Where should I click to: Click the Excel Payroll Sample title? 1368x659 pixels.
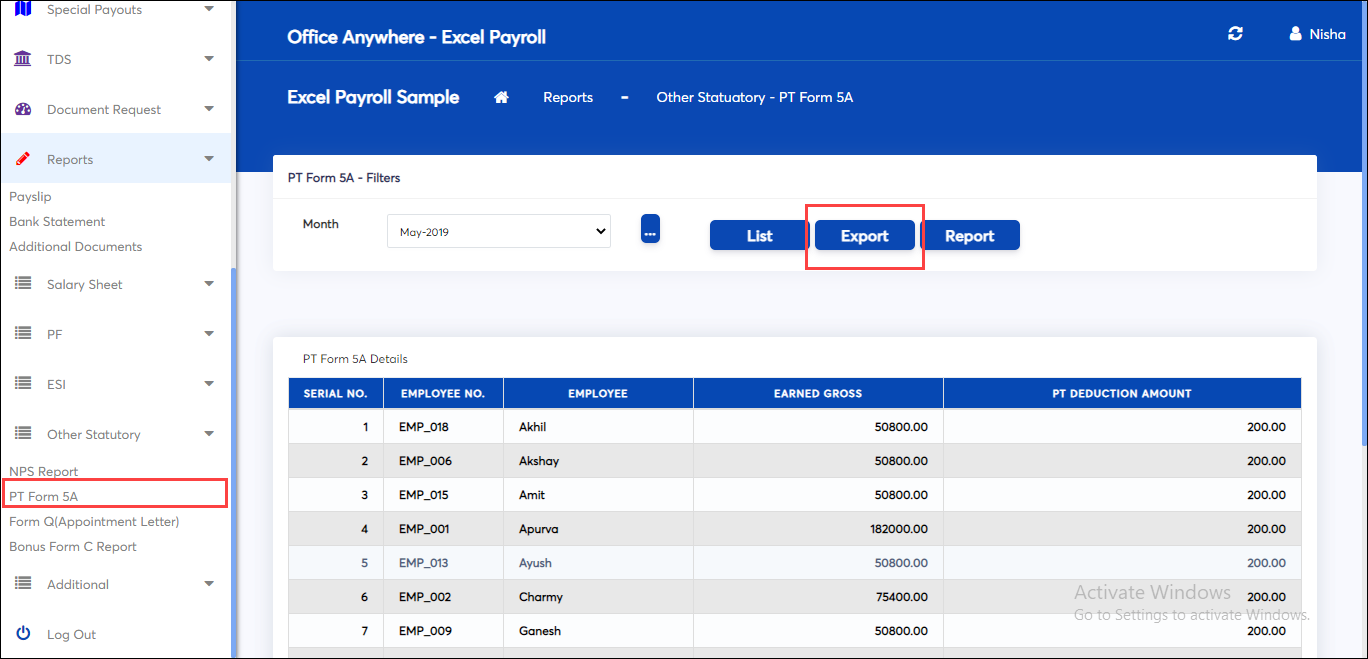pos(373,97)
